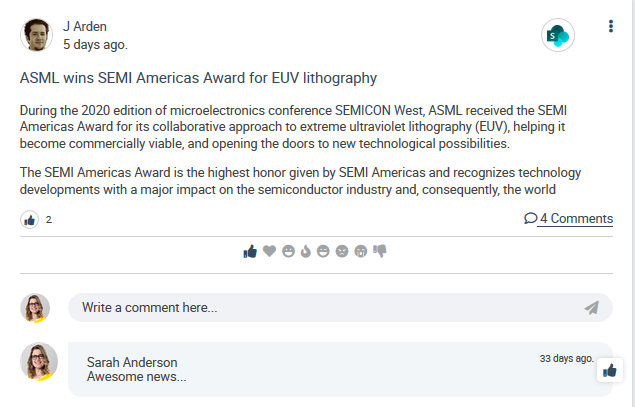Click the thumbs down reaction icon
The width and height of the screenshot is (635, 407).
click(x=380, y=251)
